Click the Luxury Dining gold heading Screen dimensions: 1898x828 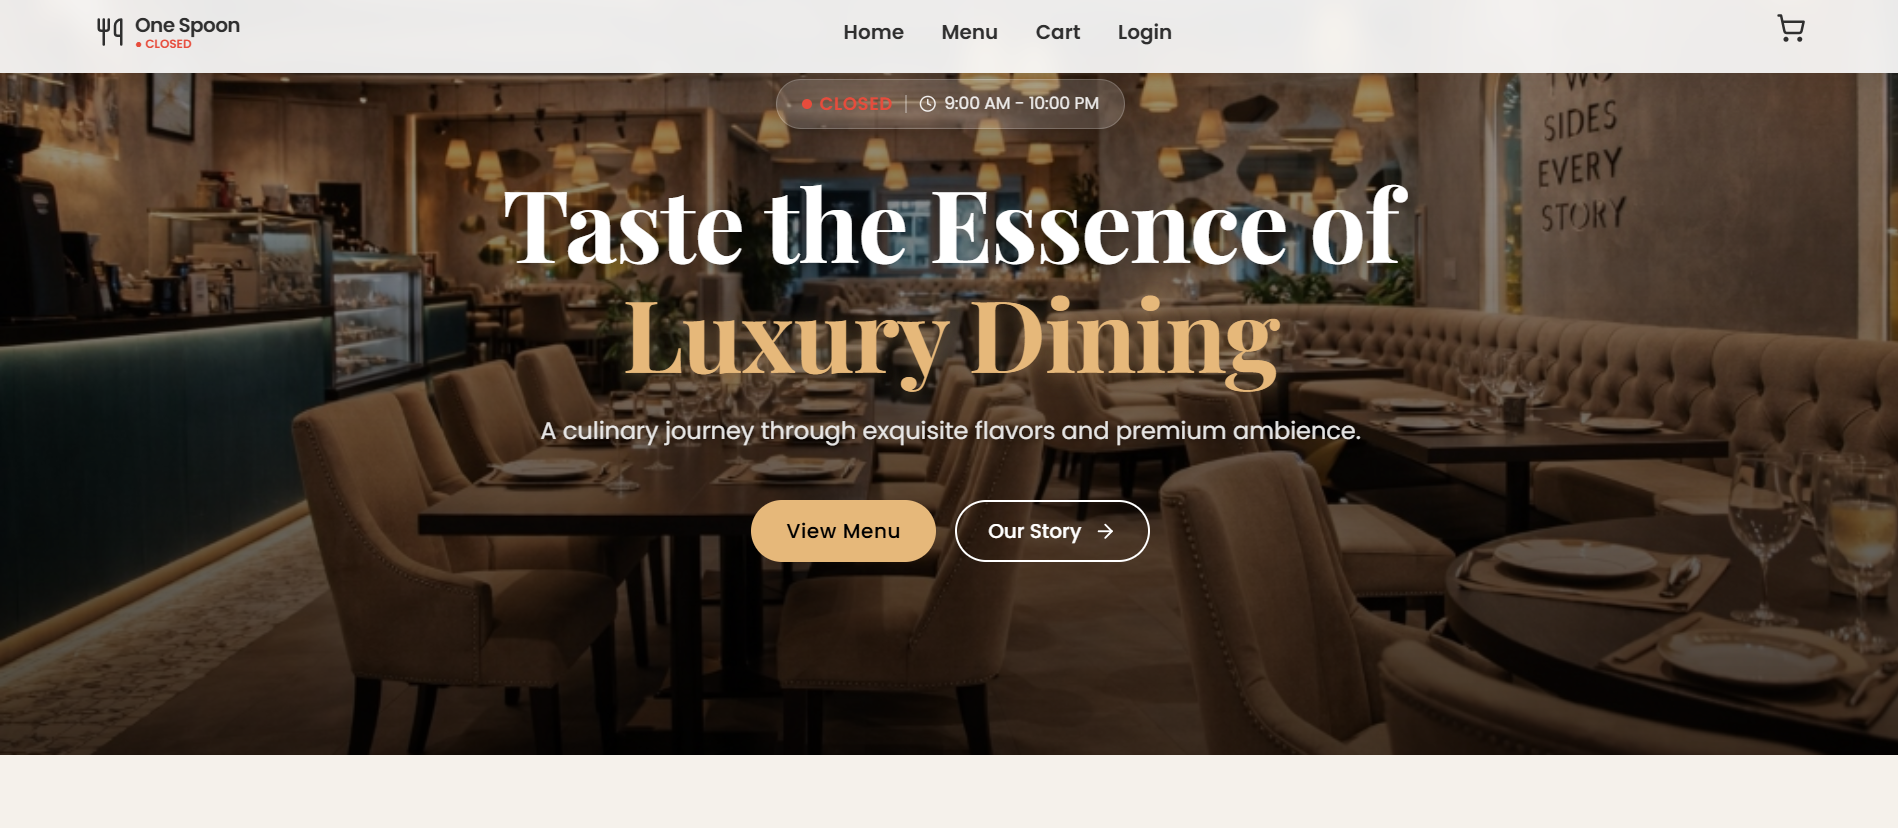click(952, 340)
